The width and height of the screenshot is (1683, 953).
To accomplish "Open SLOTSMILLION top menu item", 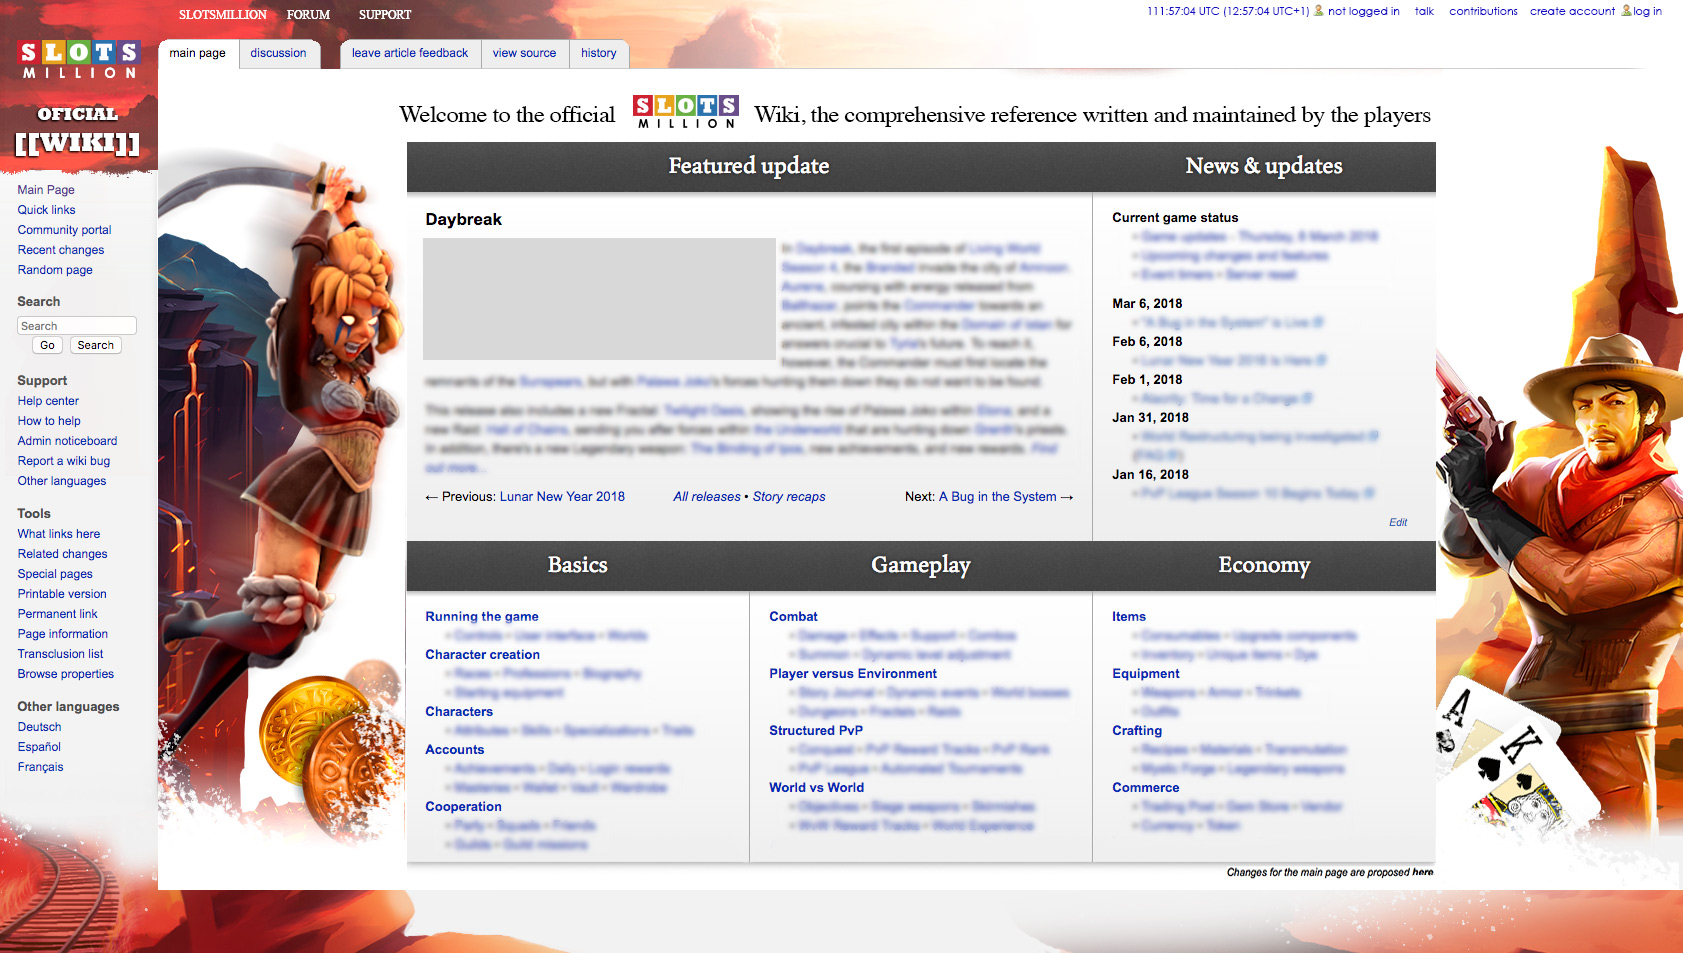I will pos(223,15).
